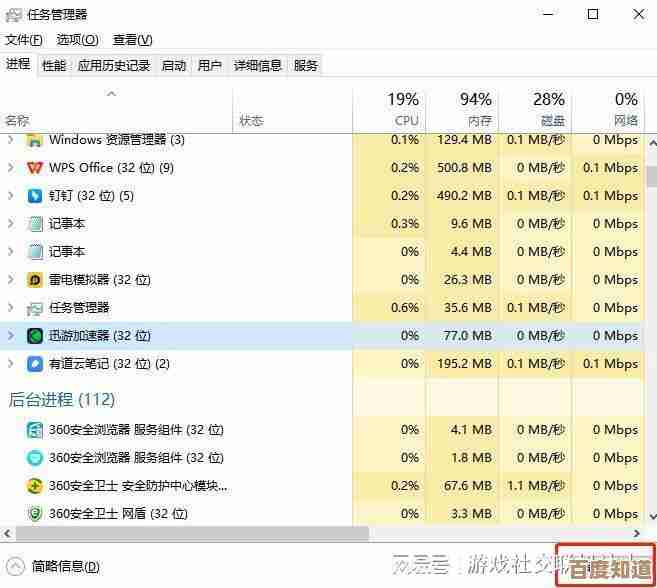
Task: Click the 迅游加速器 green icon
Action: [35, 336]
